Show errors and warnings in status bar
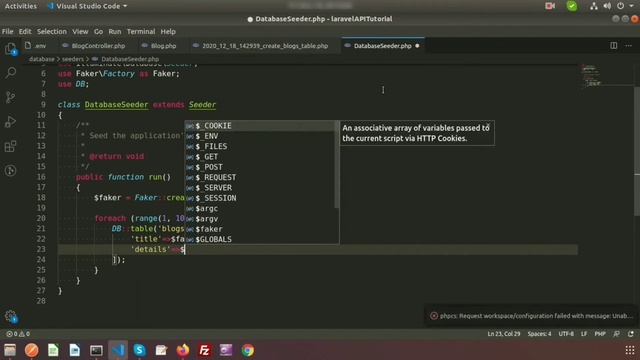640x360 pixels. 18,334
